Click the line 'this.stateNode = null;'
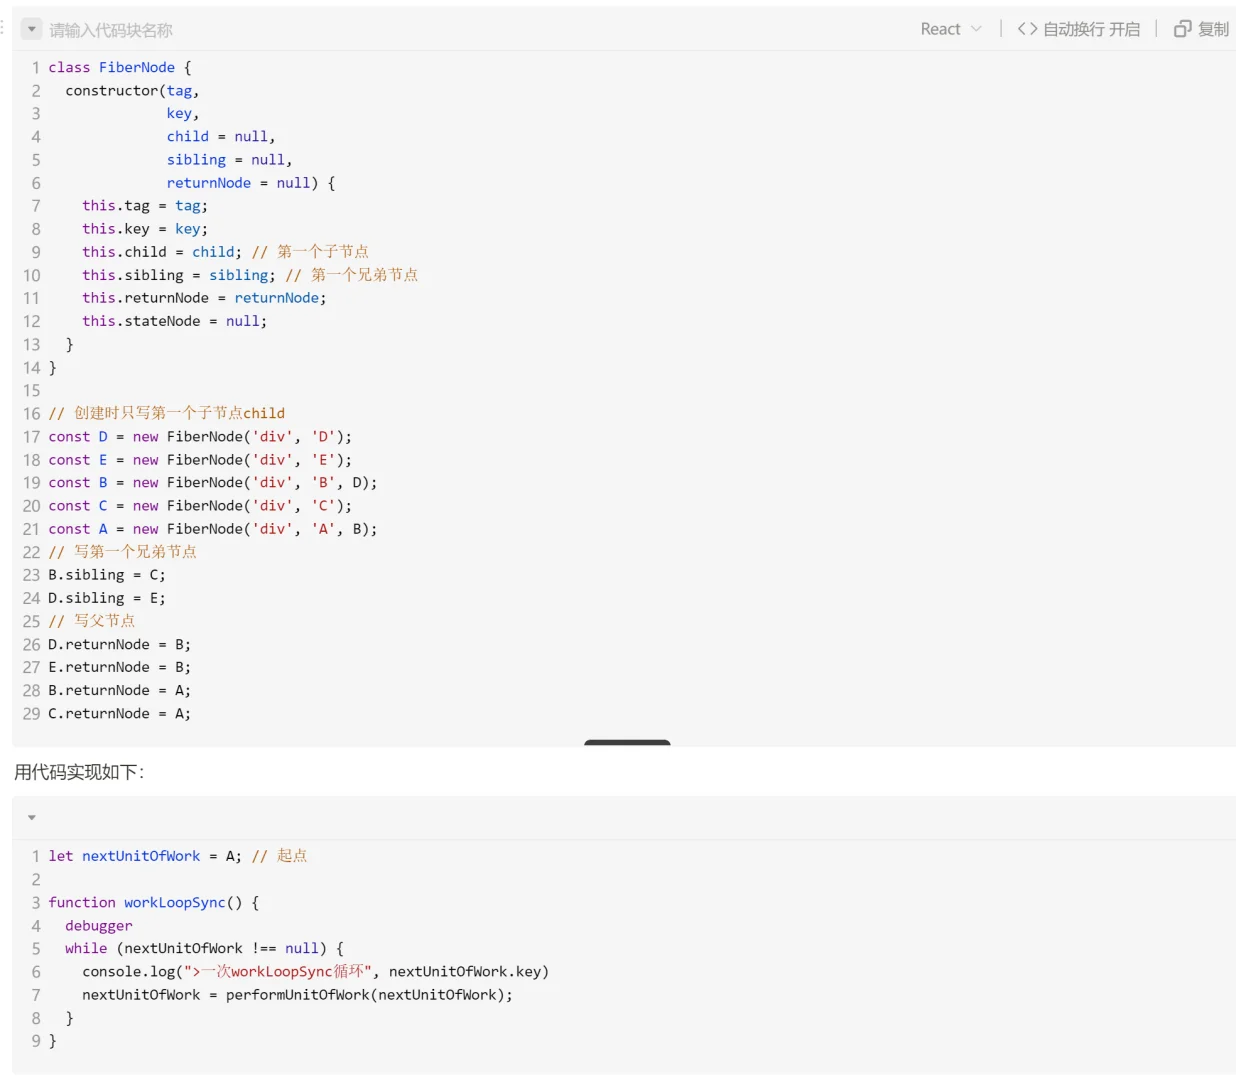 point(175,321)
